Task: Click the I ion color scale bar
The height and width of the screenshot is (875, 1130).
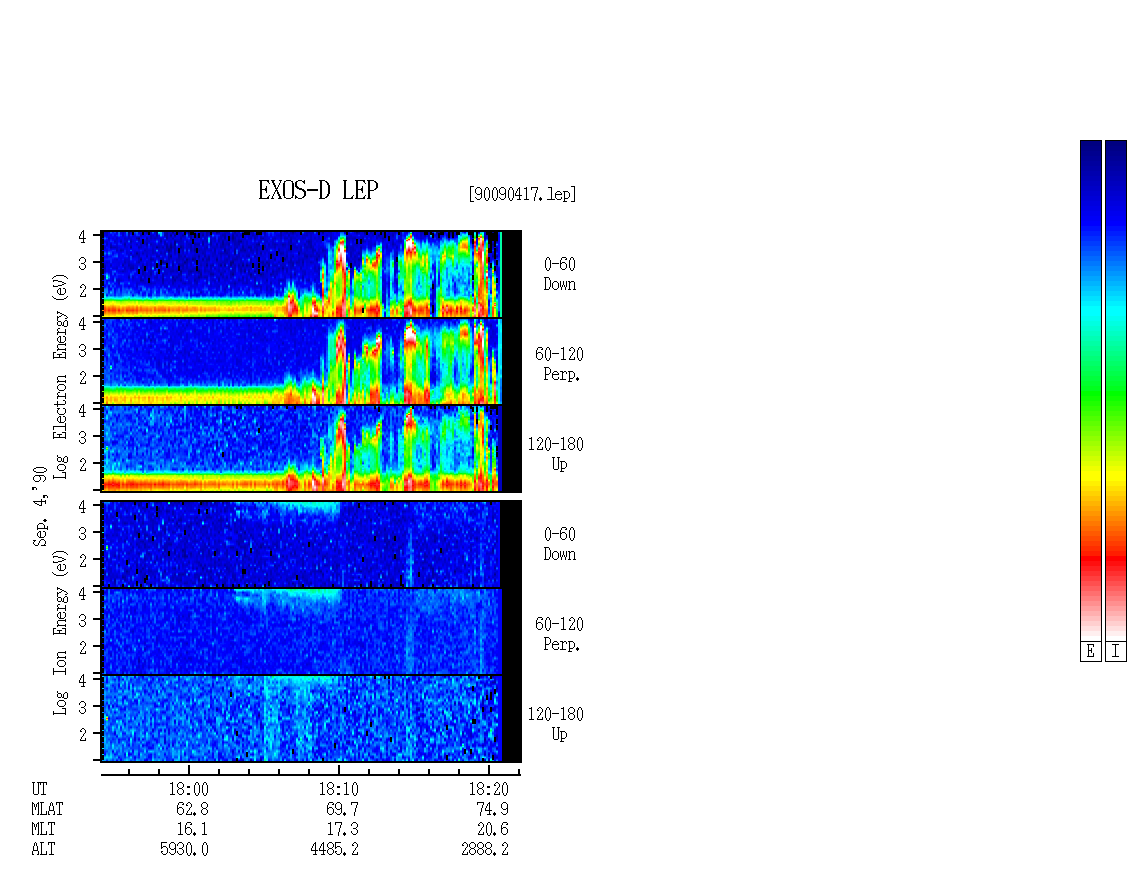Action: 1116,390
